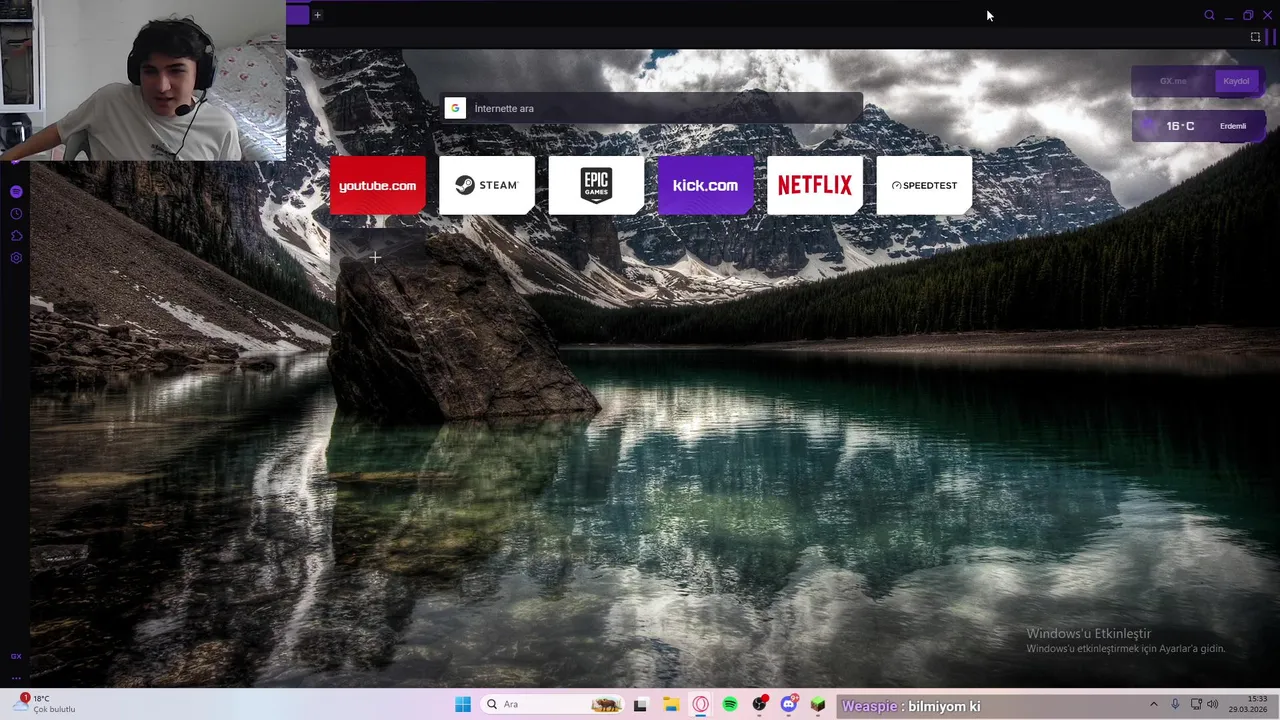Open the Netflix speed dial tile

point(815,185)
